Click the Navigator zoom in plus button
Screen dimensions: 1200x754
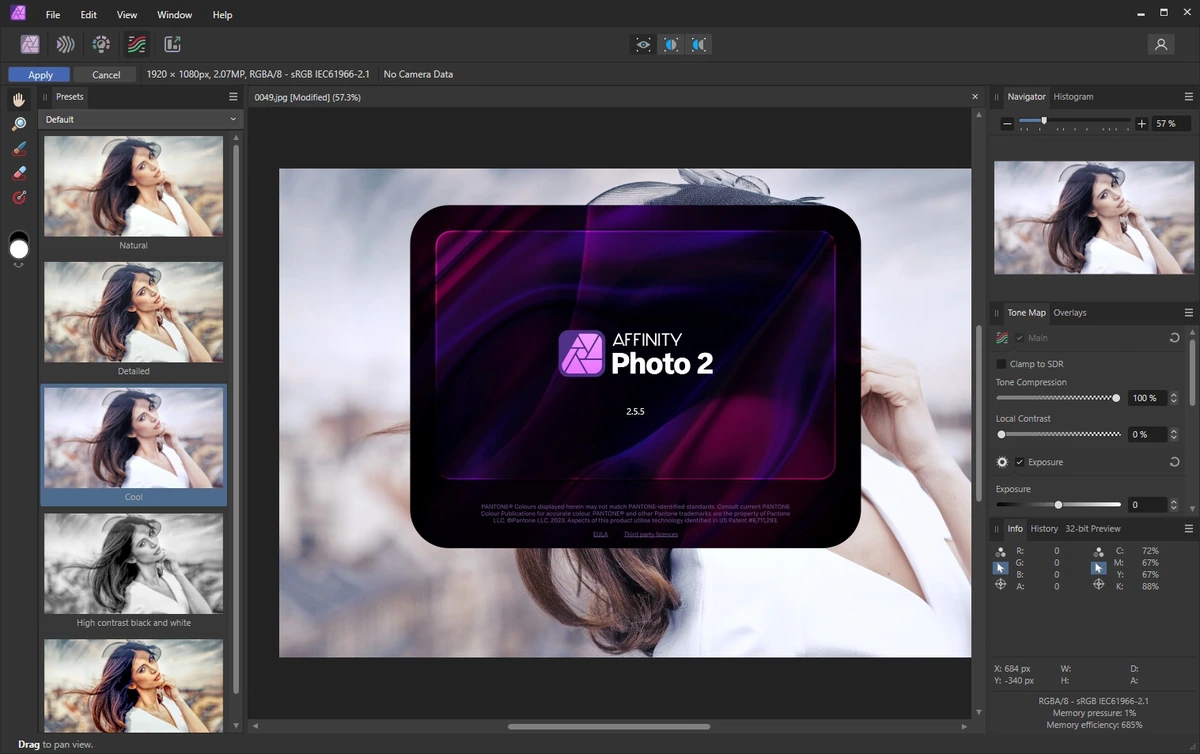coord(1142,124)
